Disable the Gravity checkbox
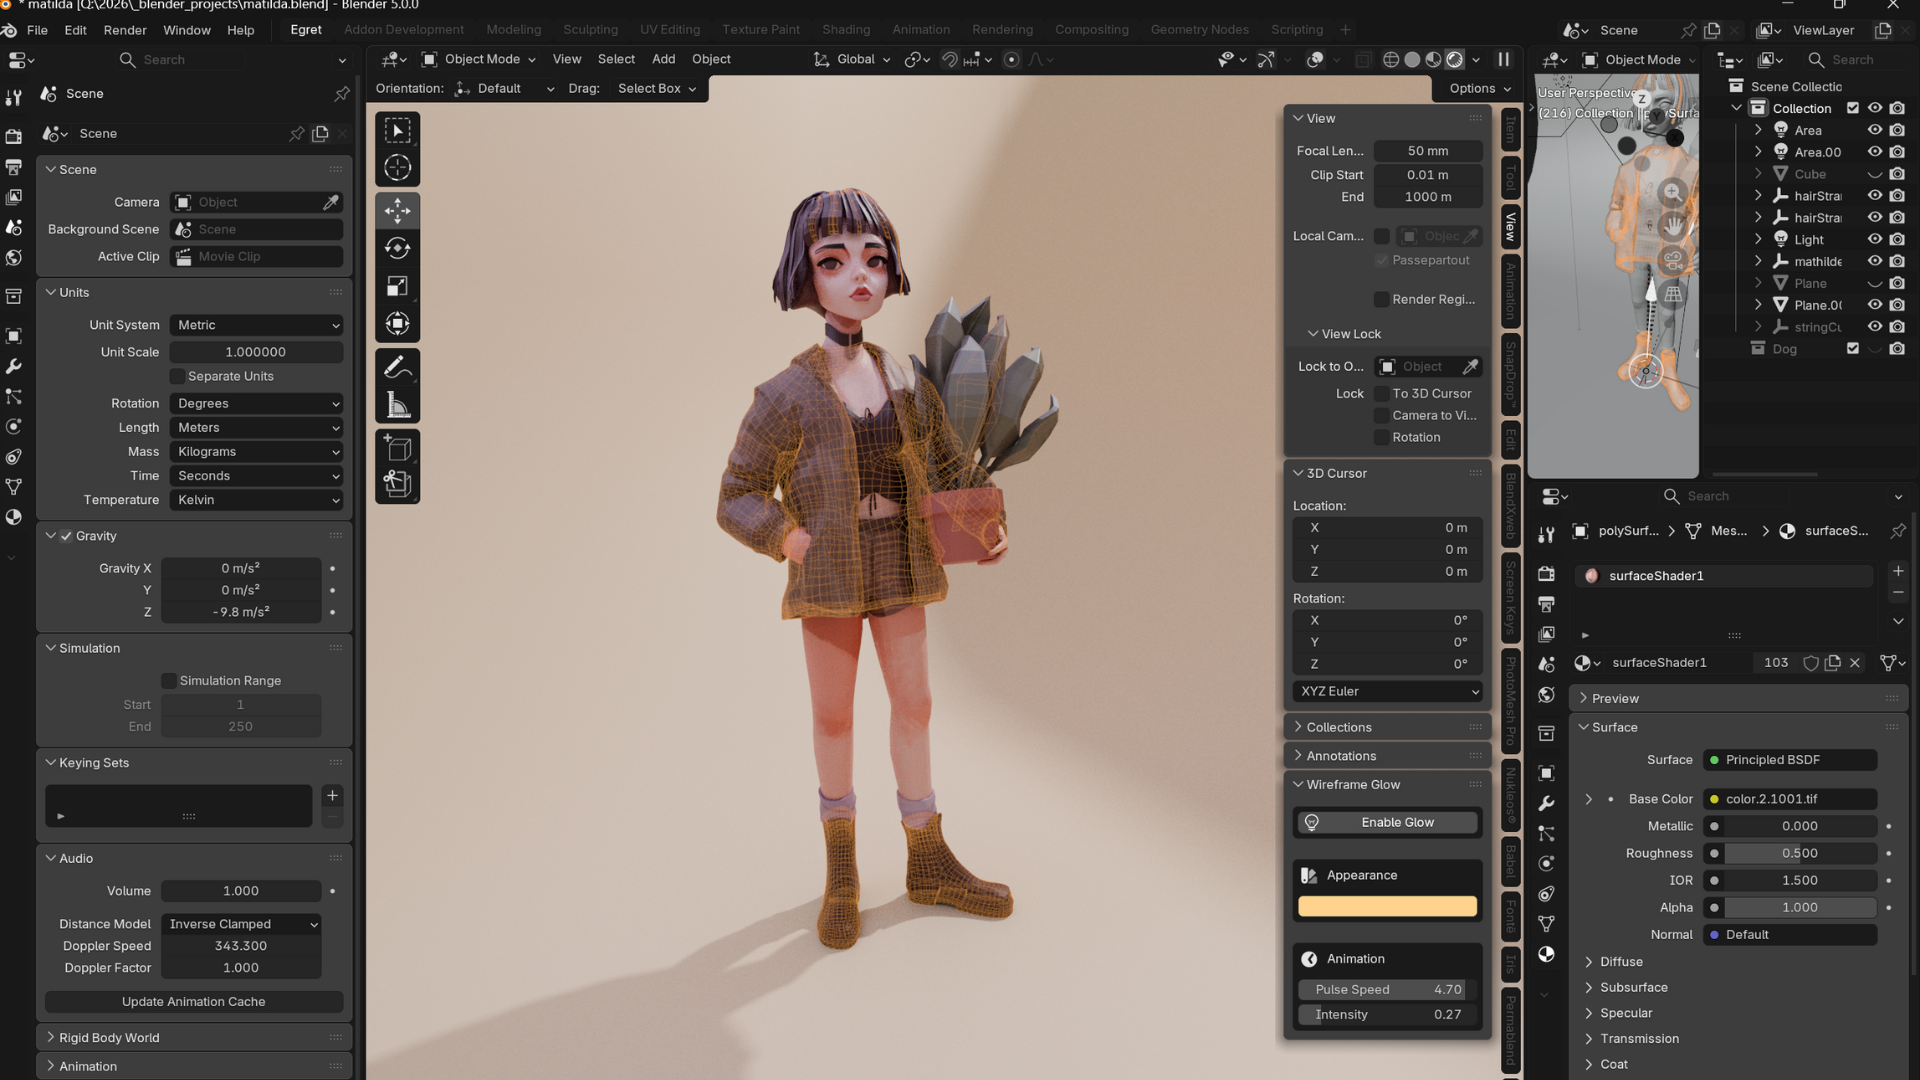The image size is (1920, 1080). (x=66, y=536)
